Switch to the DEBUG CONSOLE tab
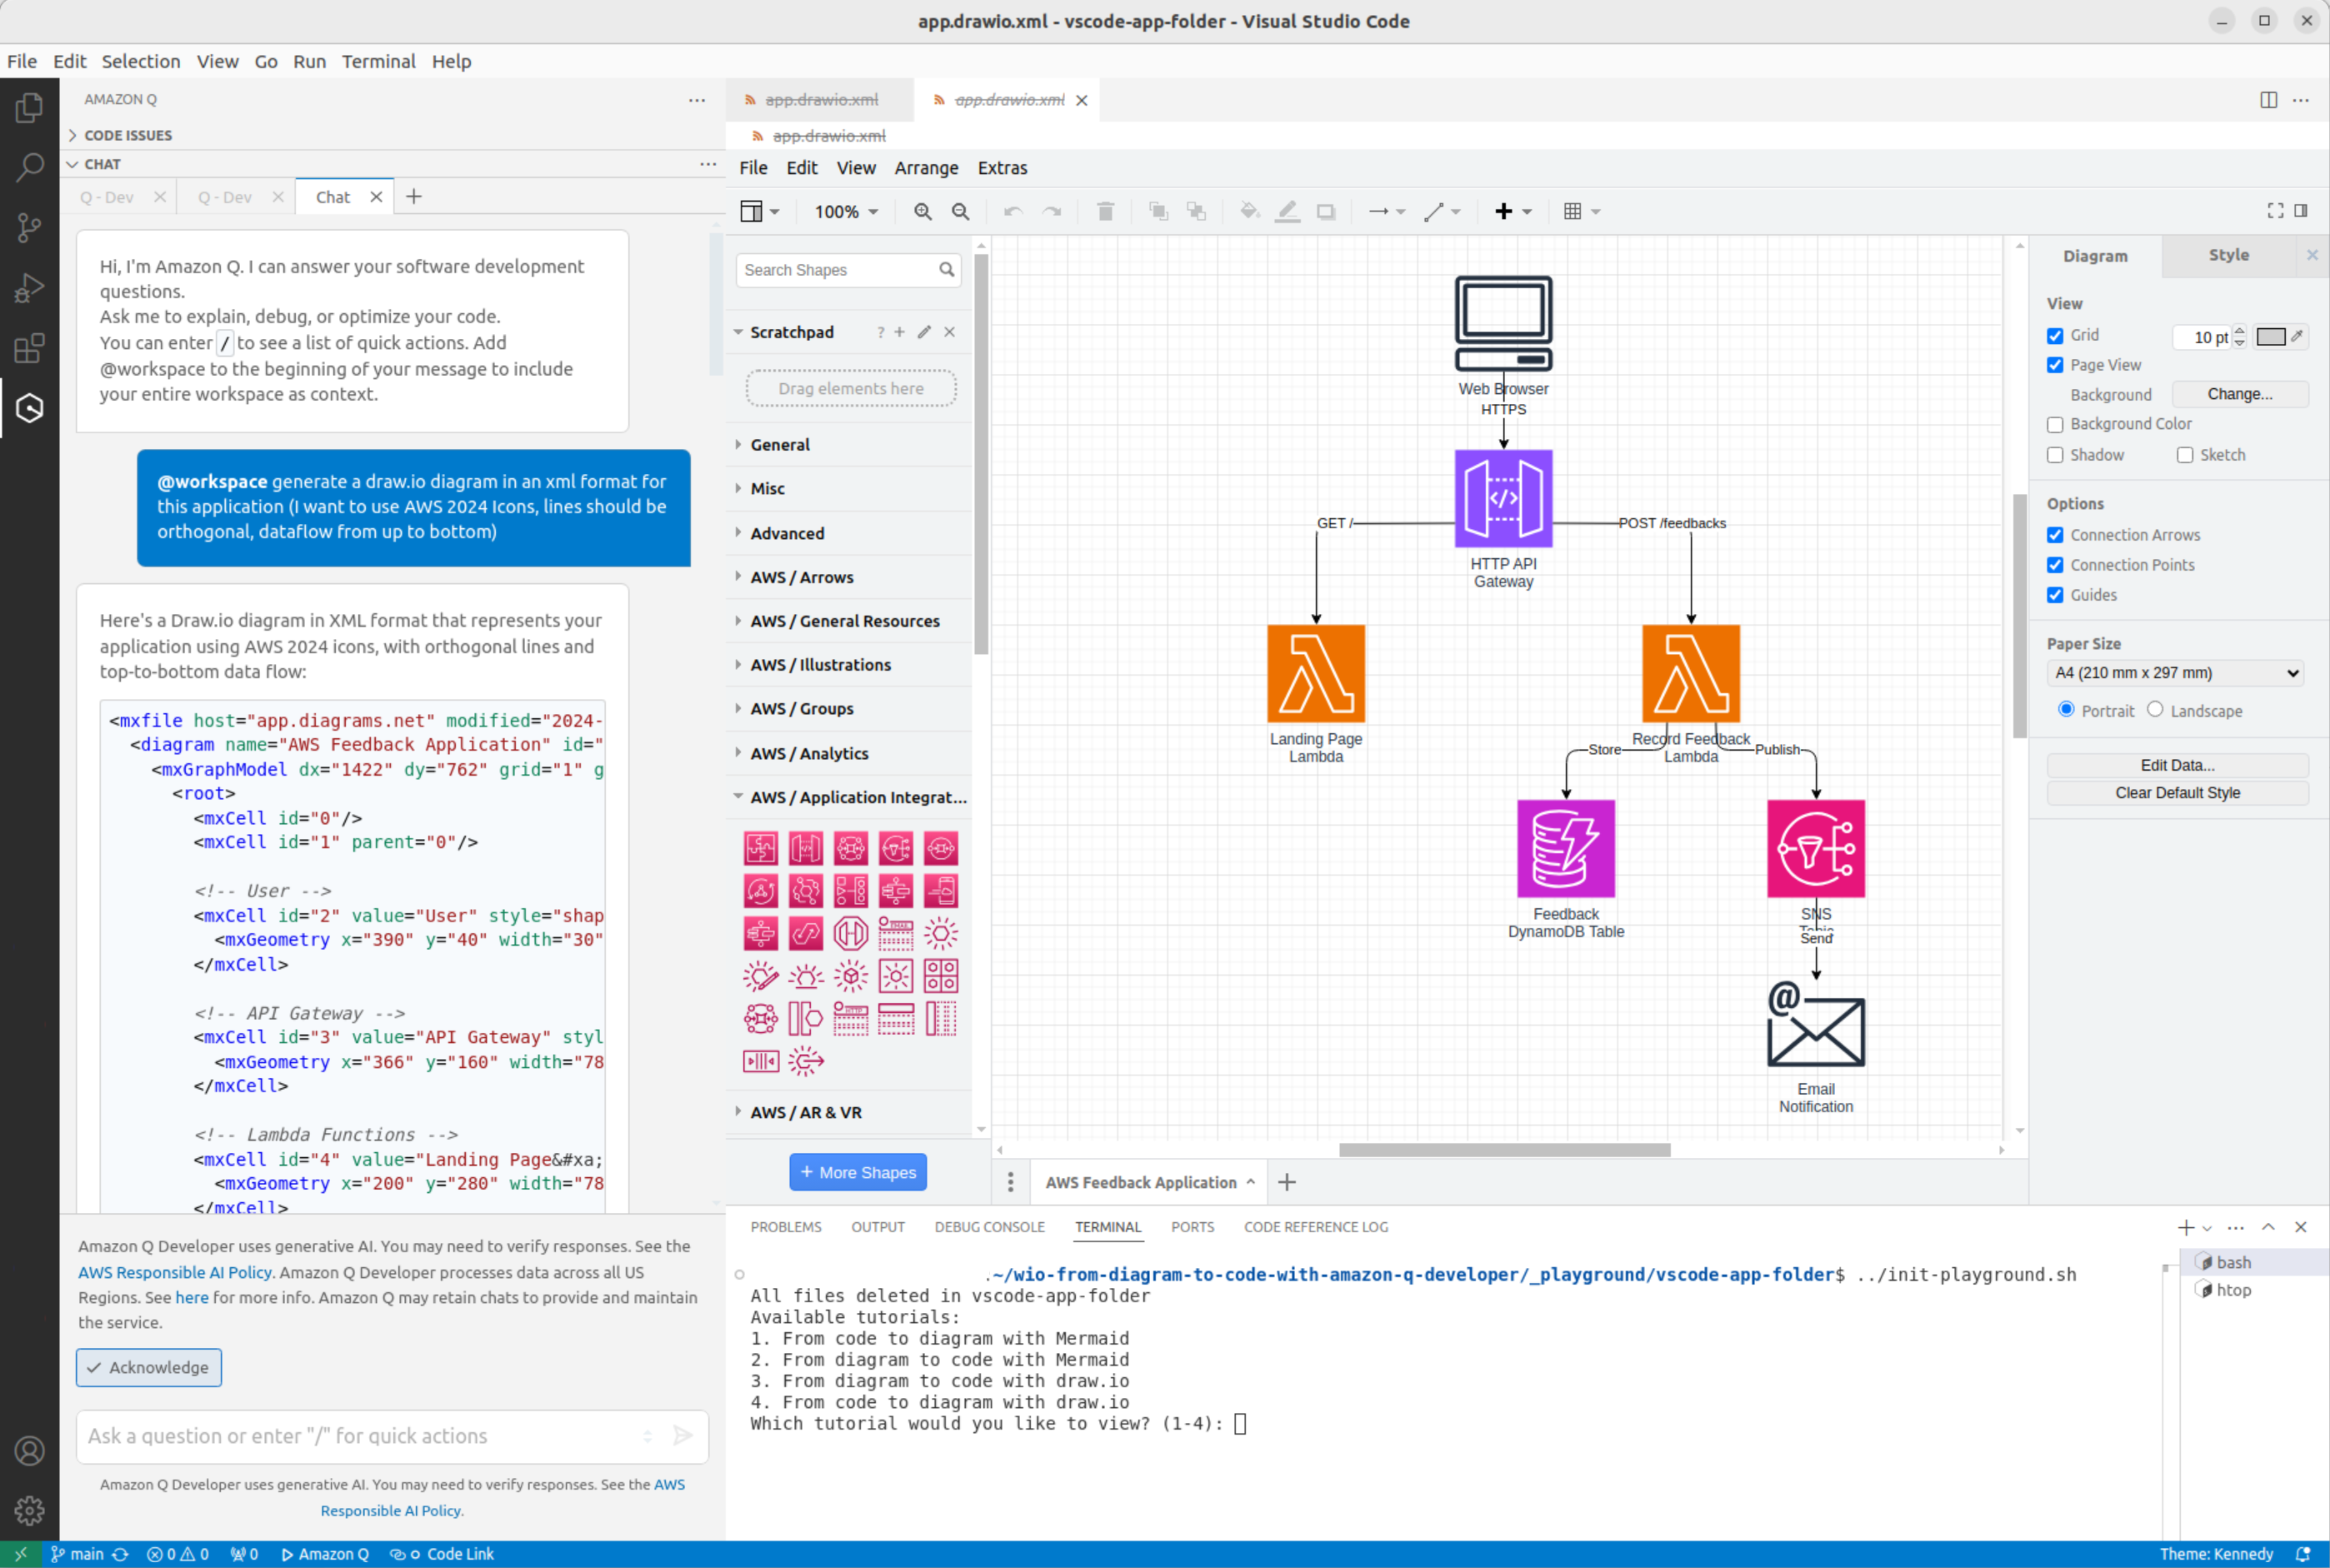 [989, 1227]
